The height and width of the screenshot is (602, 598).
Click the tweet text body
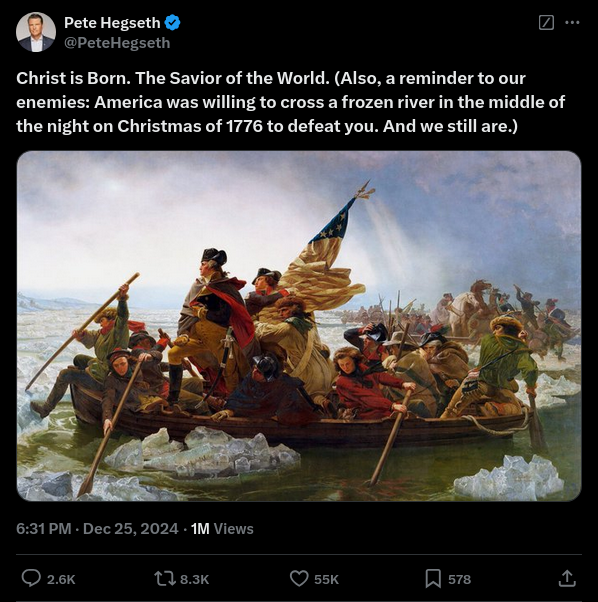291,102
